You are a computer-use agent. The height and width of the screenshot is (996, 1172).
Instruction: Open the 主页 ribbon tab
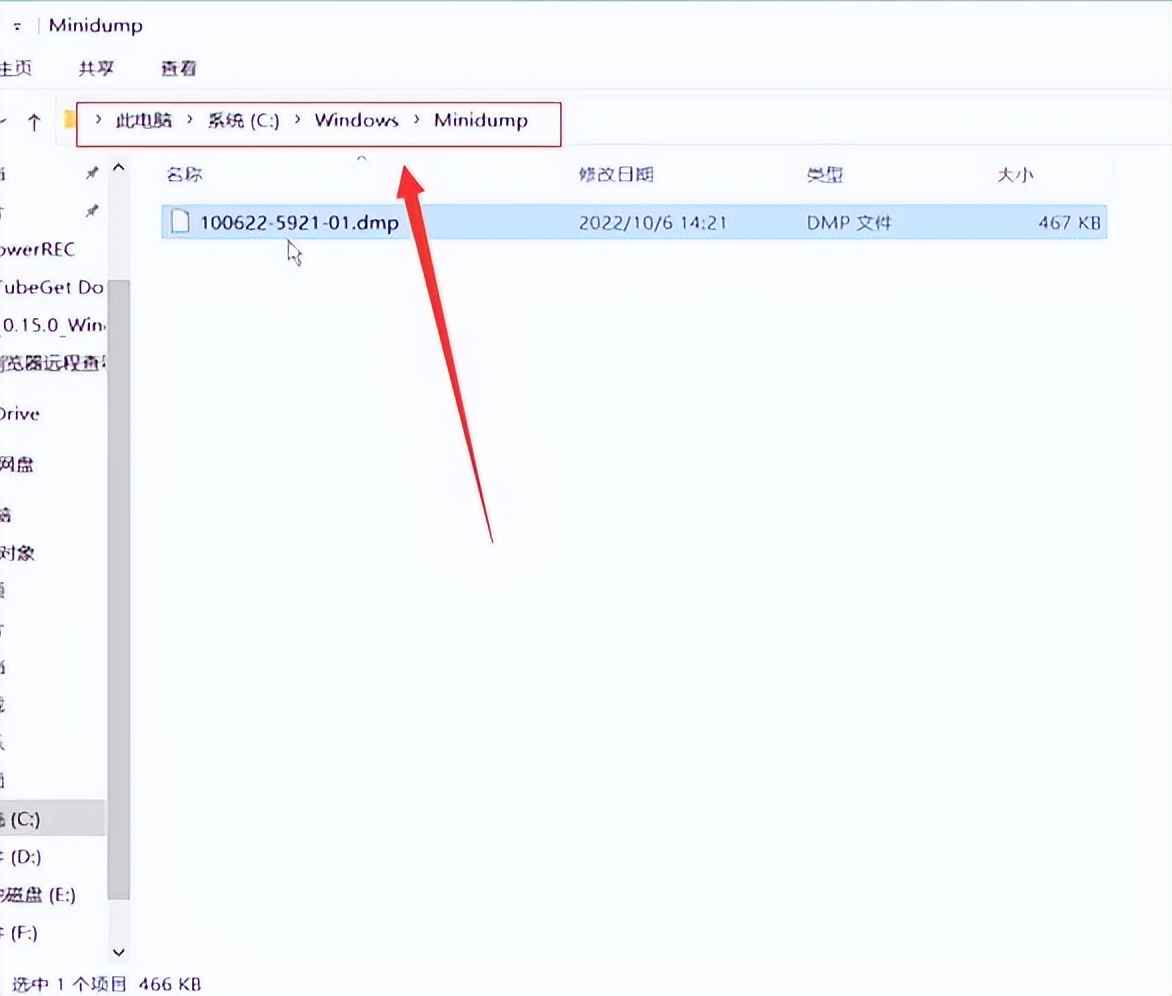click(16, 69)
